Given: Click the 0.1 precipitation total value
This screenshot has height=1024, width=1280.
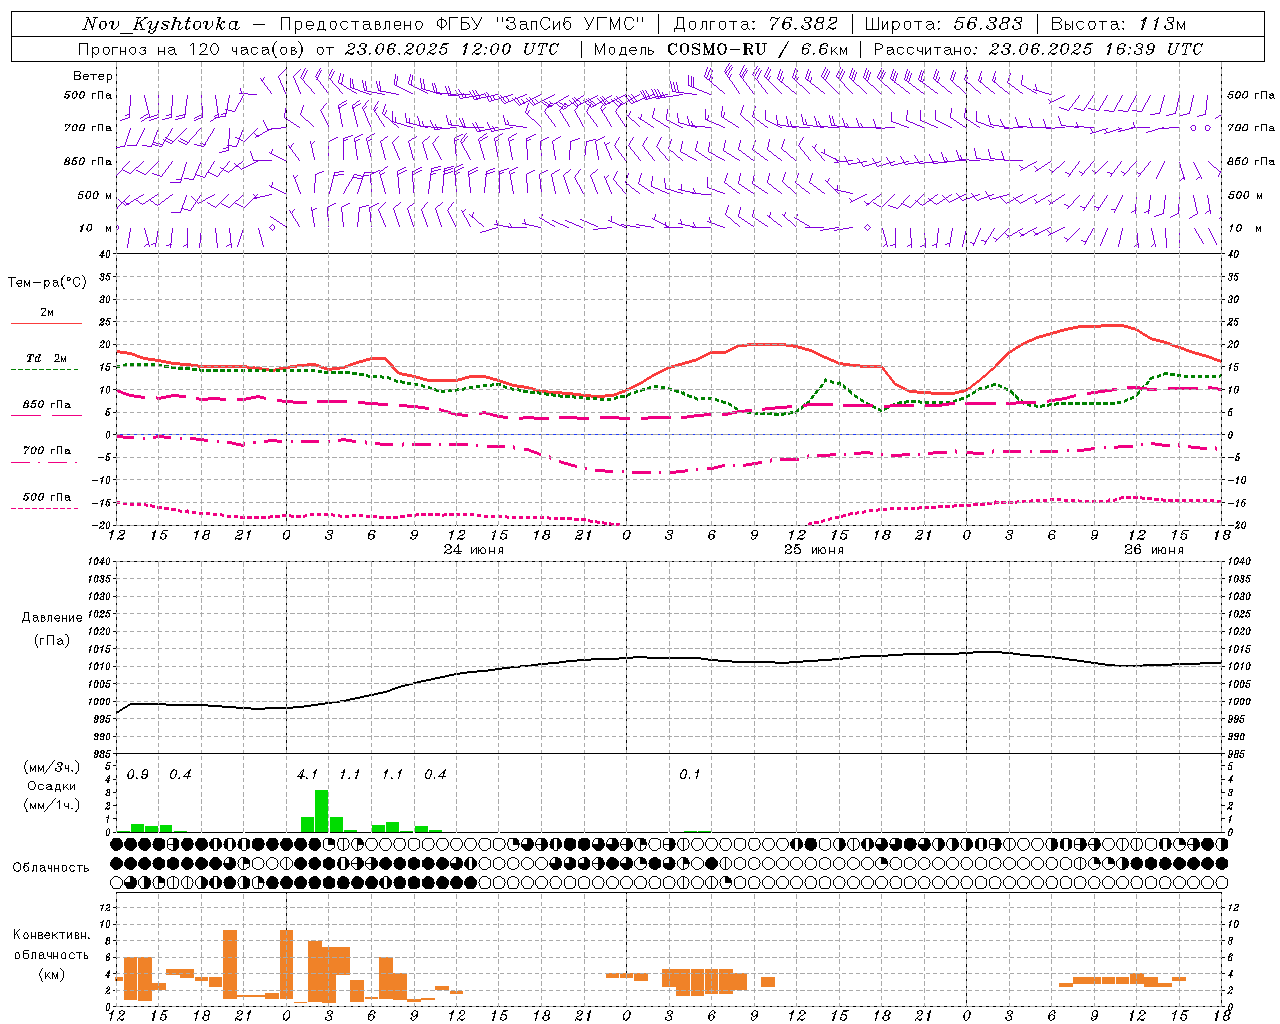Looking at the screenshot, I should tap(690, 775).
